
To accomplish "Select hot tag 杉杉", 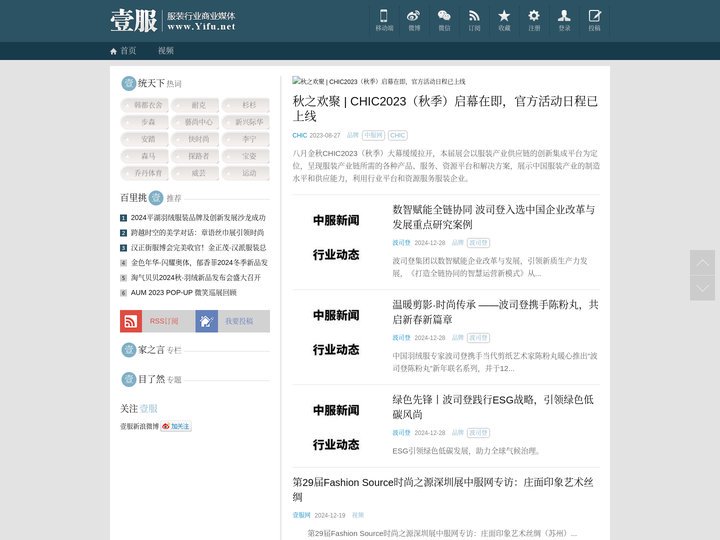I will (246, 105).
